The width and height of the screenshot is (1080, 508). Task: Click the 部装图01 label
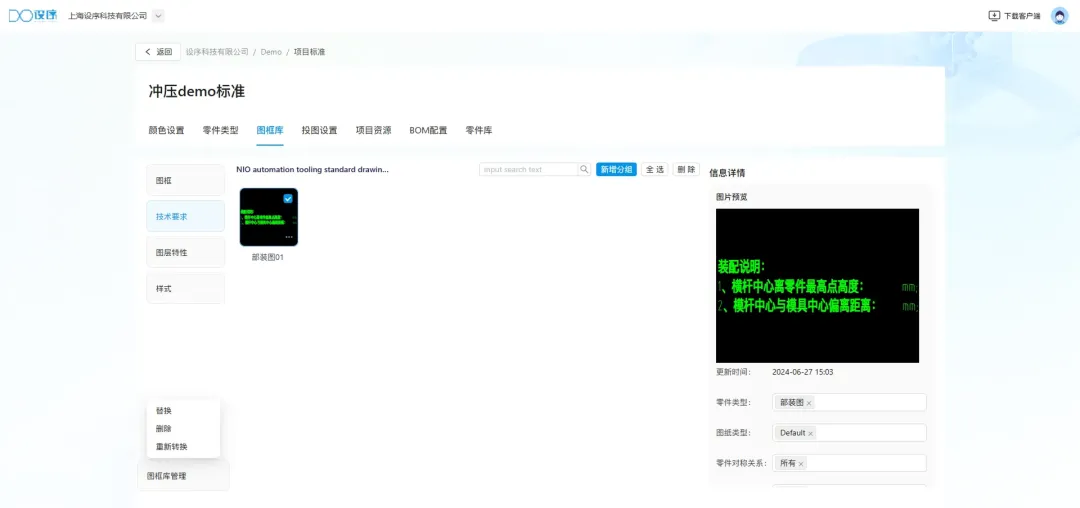coord(268,257)
